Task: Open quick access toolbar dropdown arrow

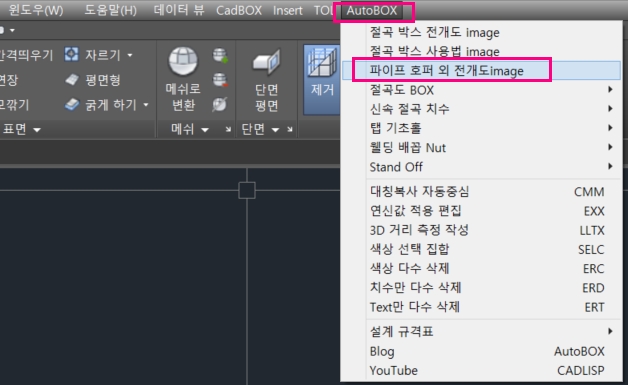Action: pos(12,30)
